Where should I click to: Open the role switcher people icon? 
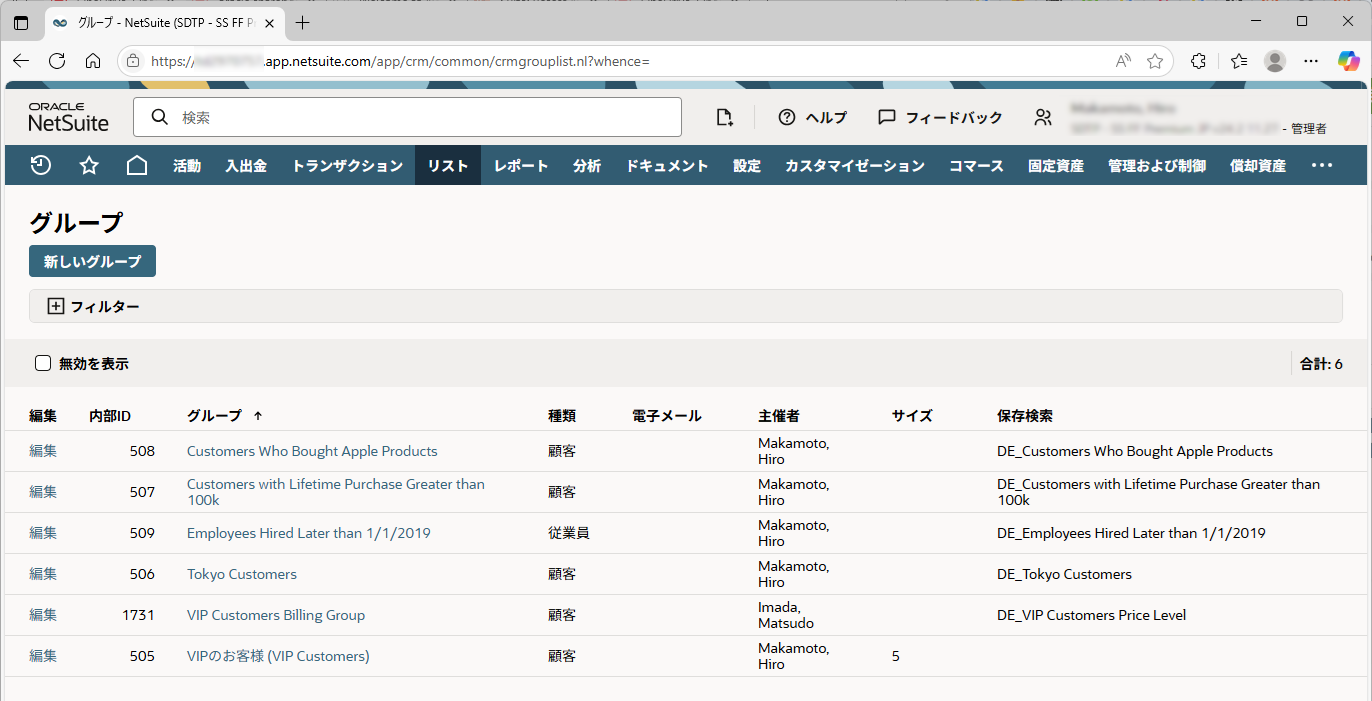(x=1043, y=117)
